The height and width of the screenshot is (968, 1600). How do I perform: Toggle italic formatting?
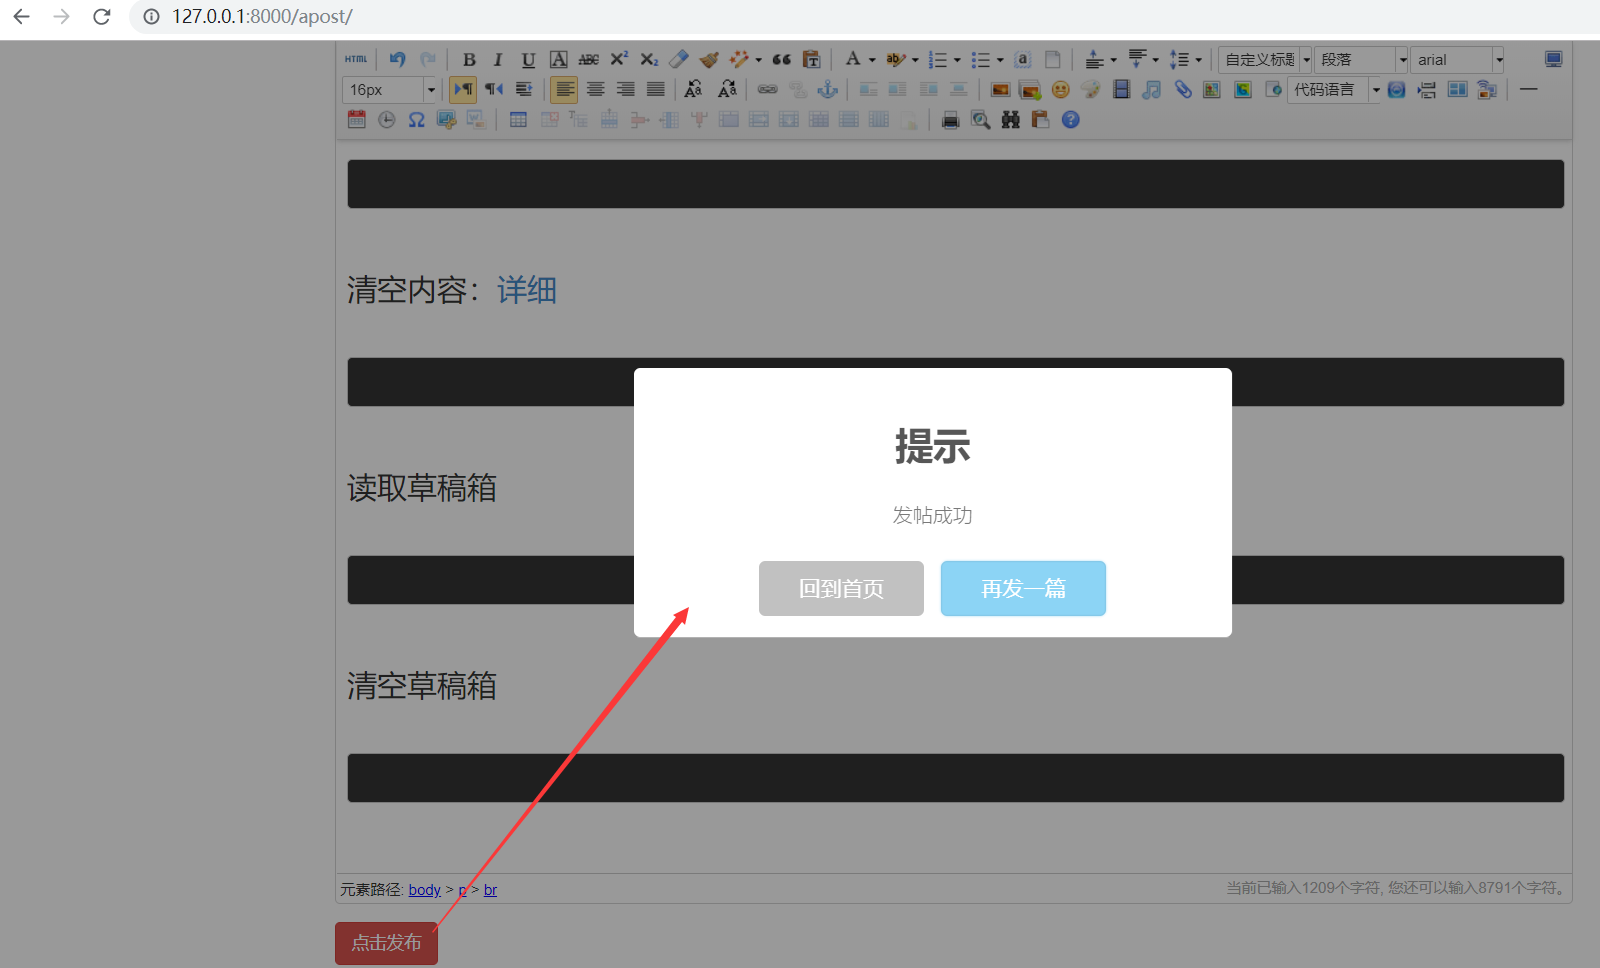(x=498, y=59)
